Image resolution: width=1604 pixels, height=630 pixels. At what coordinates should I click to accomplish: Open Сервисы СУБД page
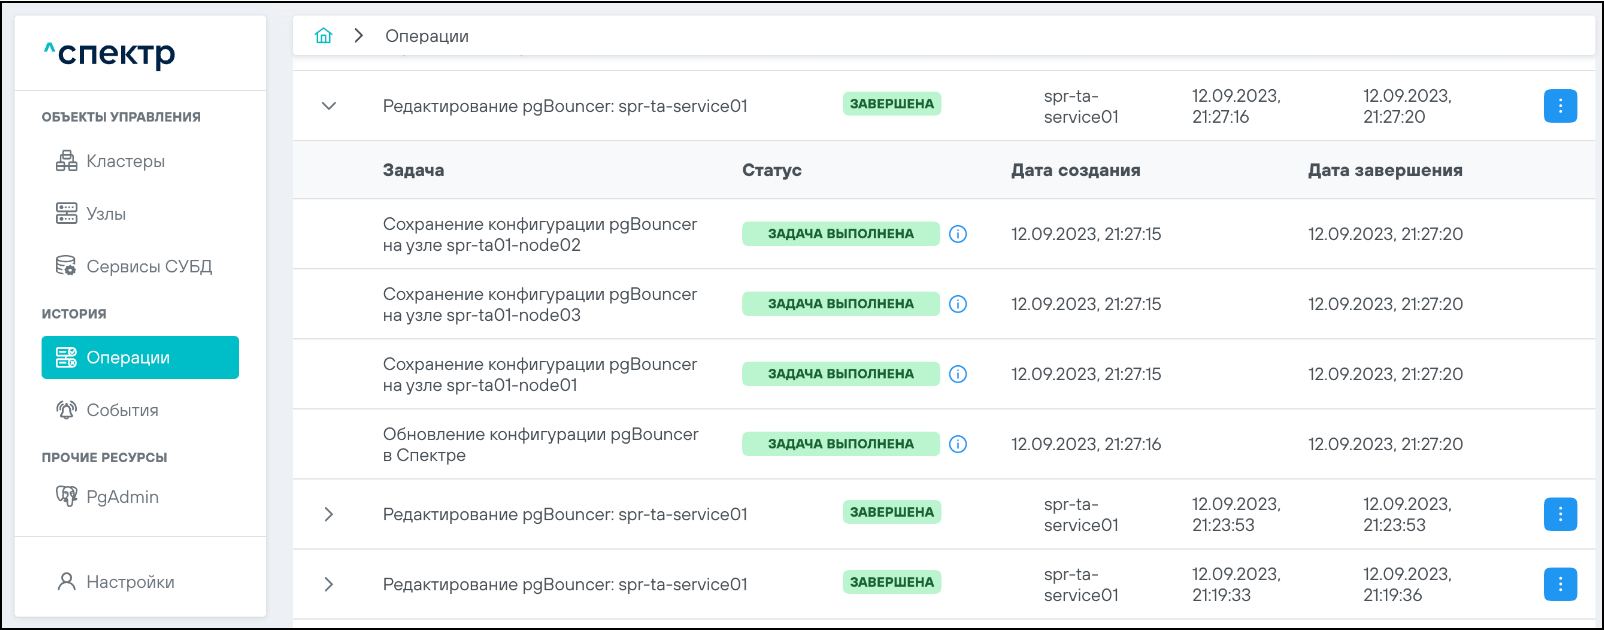pyautogui.click(x=148, y=267)
